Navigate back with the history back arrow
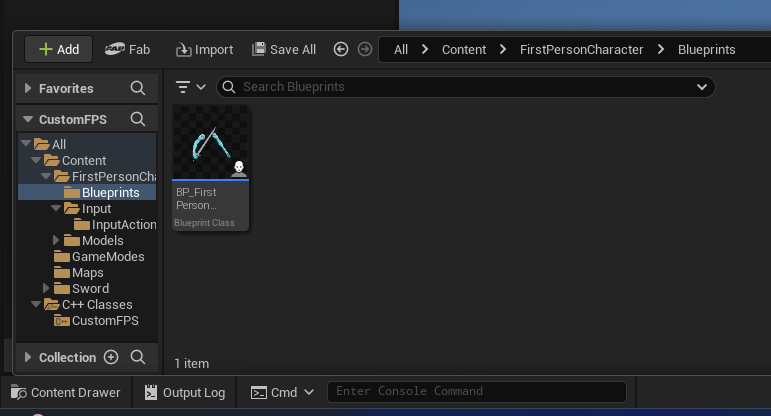This screenshot has width=771, height=416. 341,49
